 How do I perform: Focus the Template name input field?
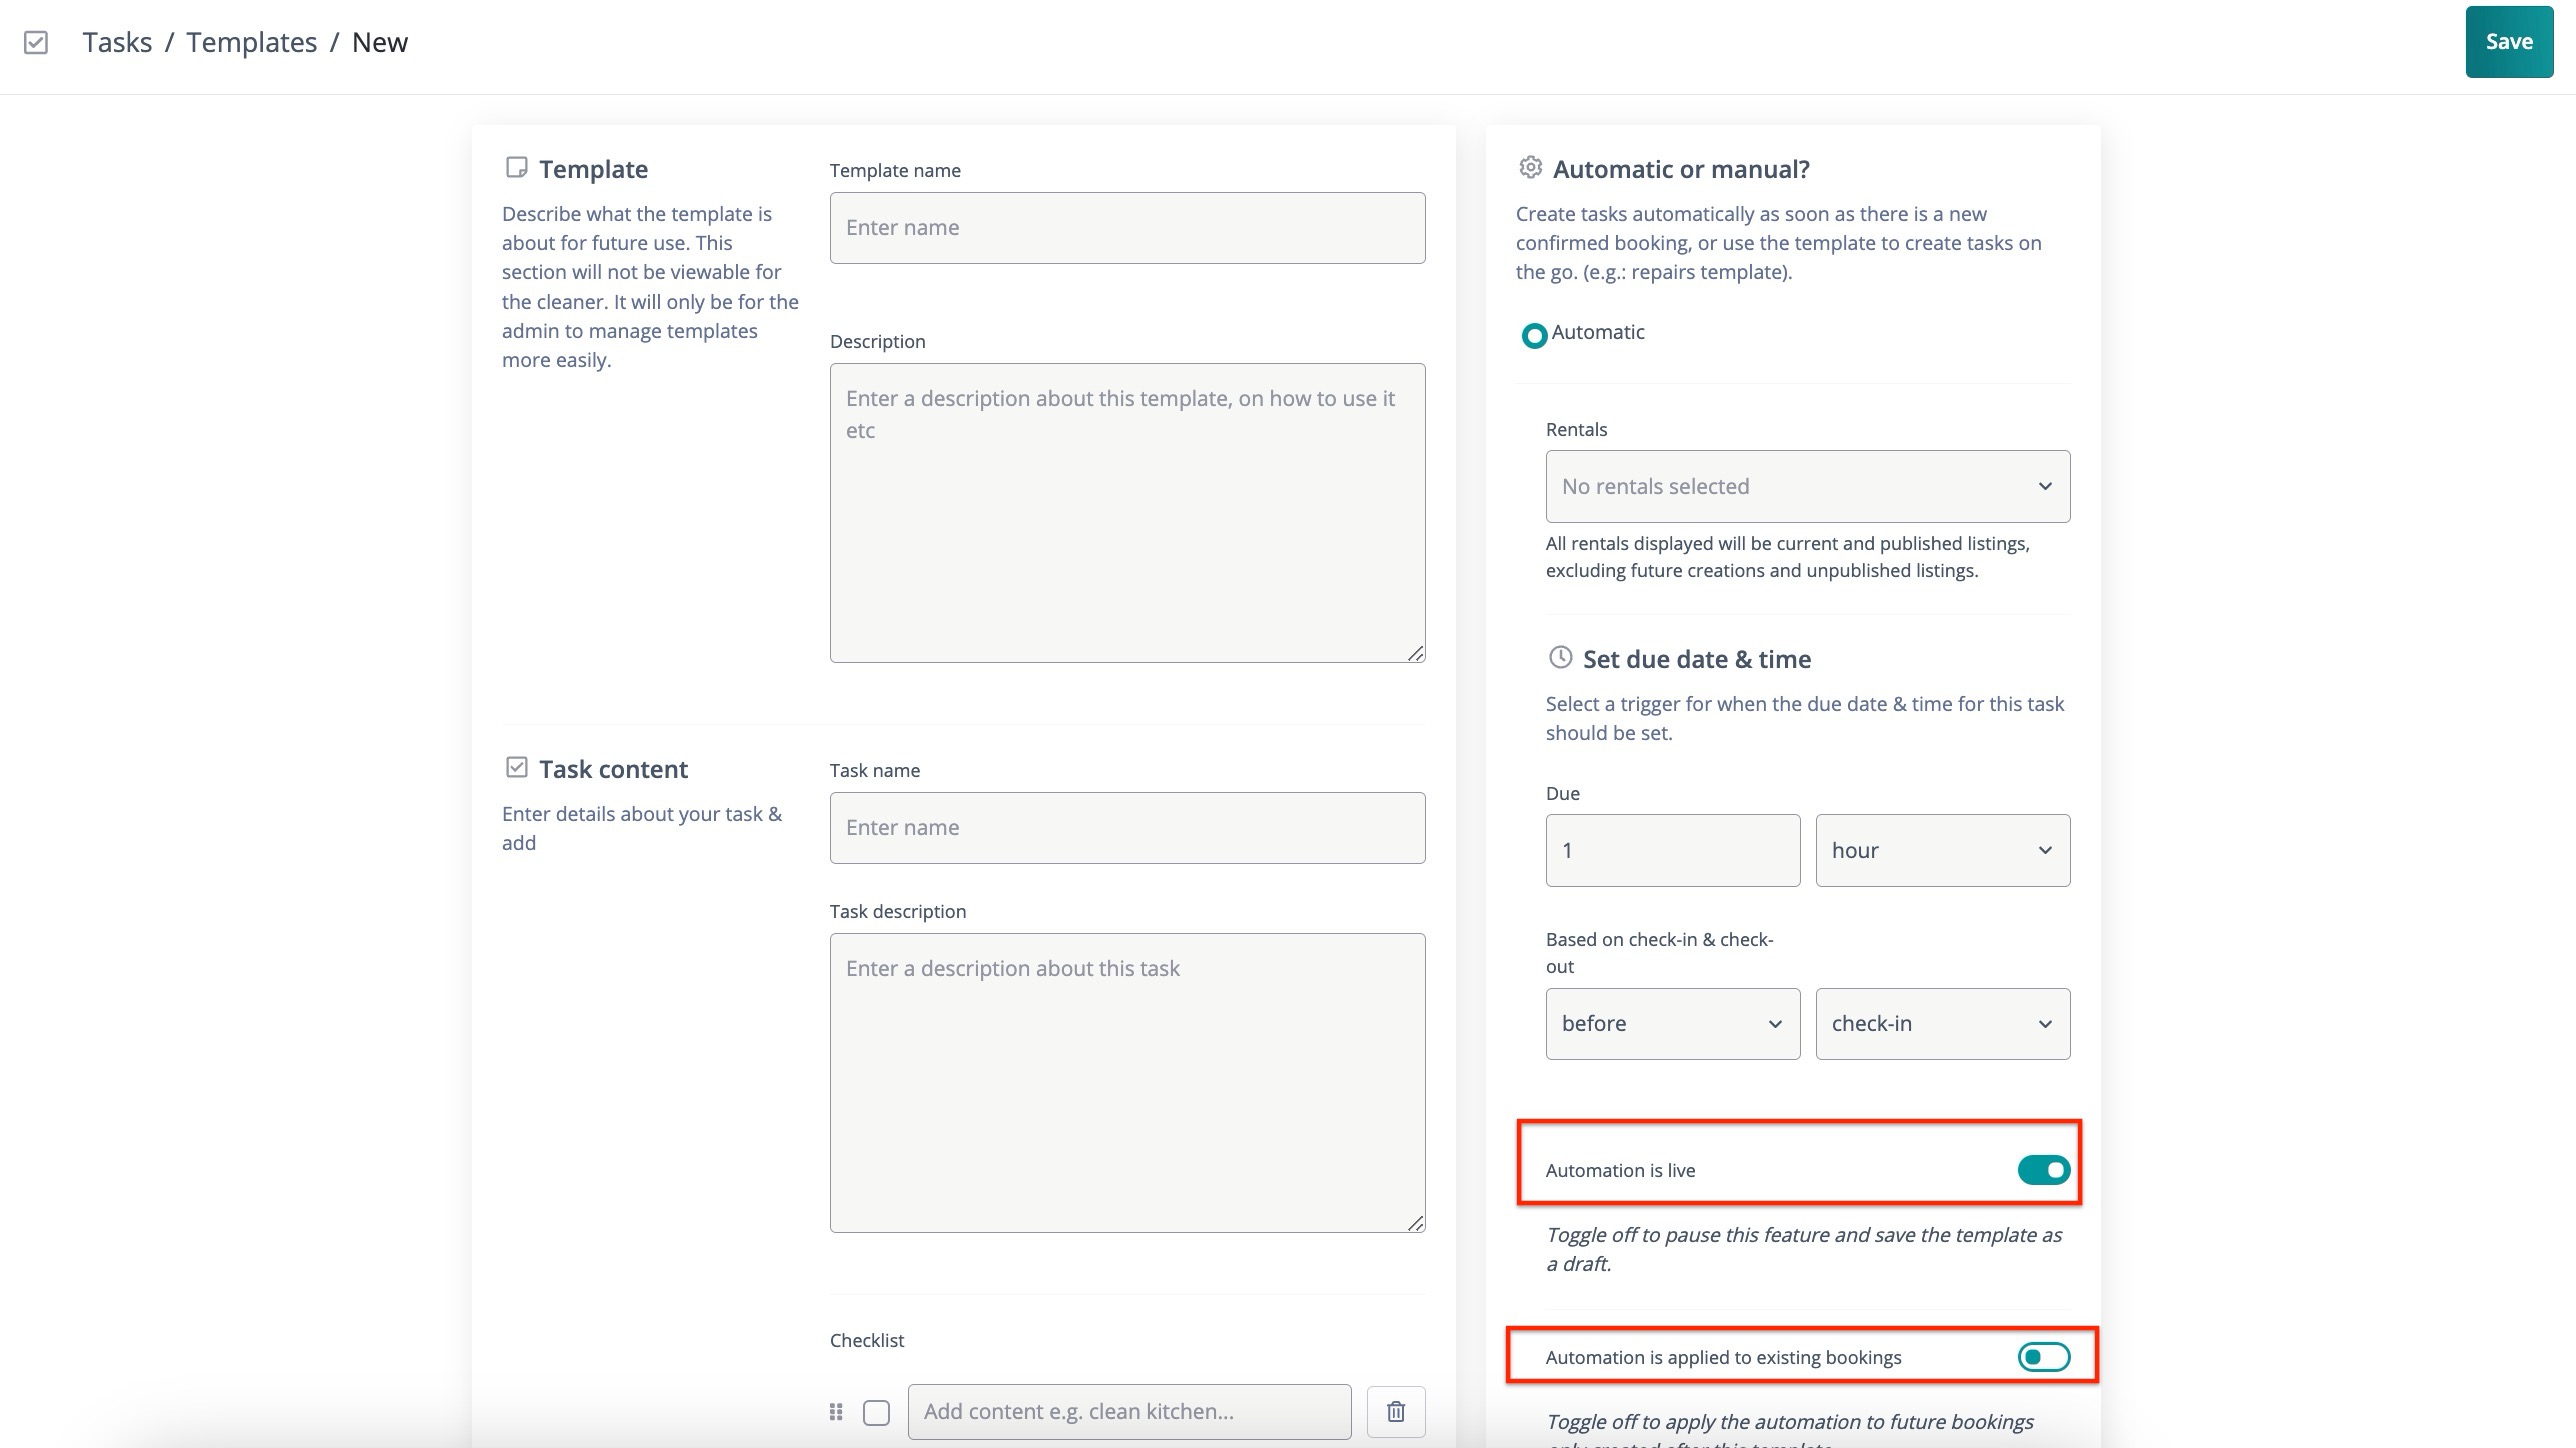1127,228
